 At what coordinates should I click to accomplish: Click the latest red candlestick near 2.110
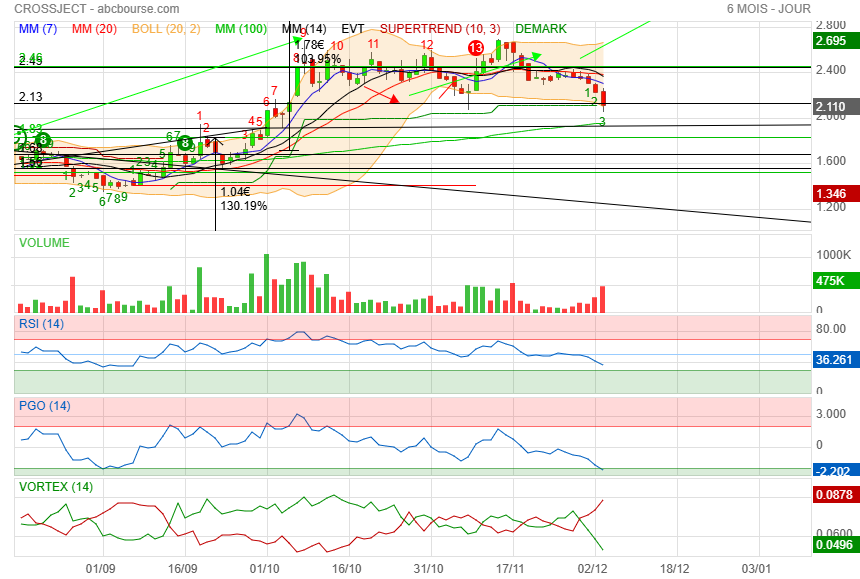point(603,99)
